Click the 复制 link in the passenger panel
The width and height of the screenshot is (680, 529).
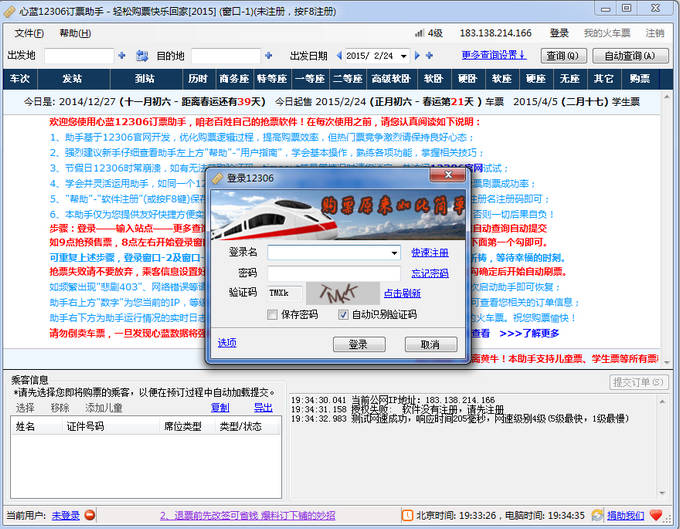click(x=220, y=408)
